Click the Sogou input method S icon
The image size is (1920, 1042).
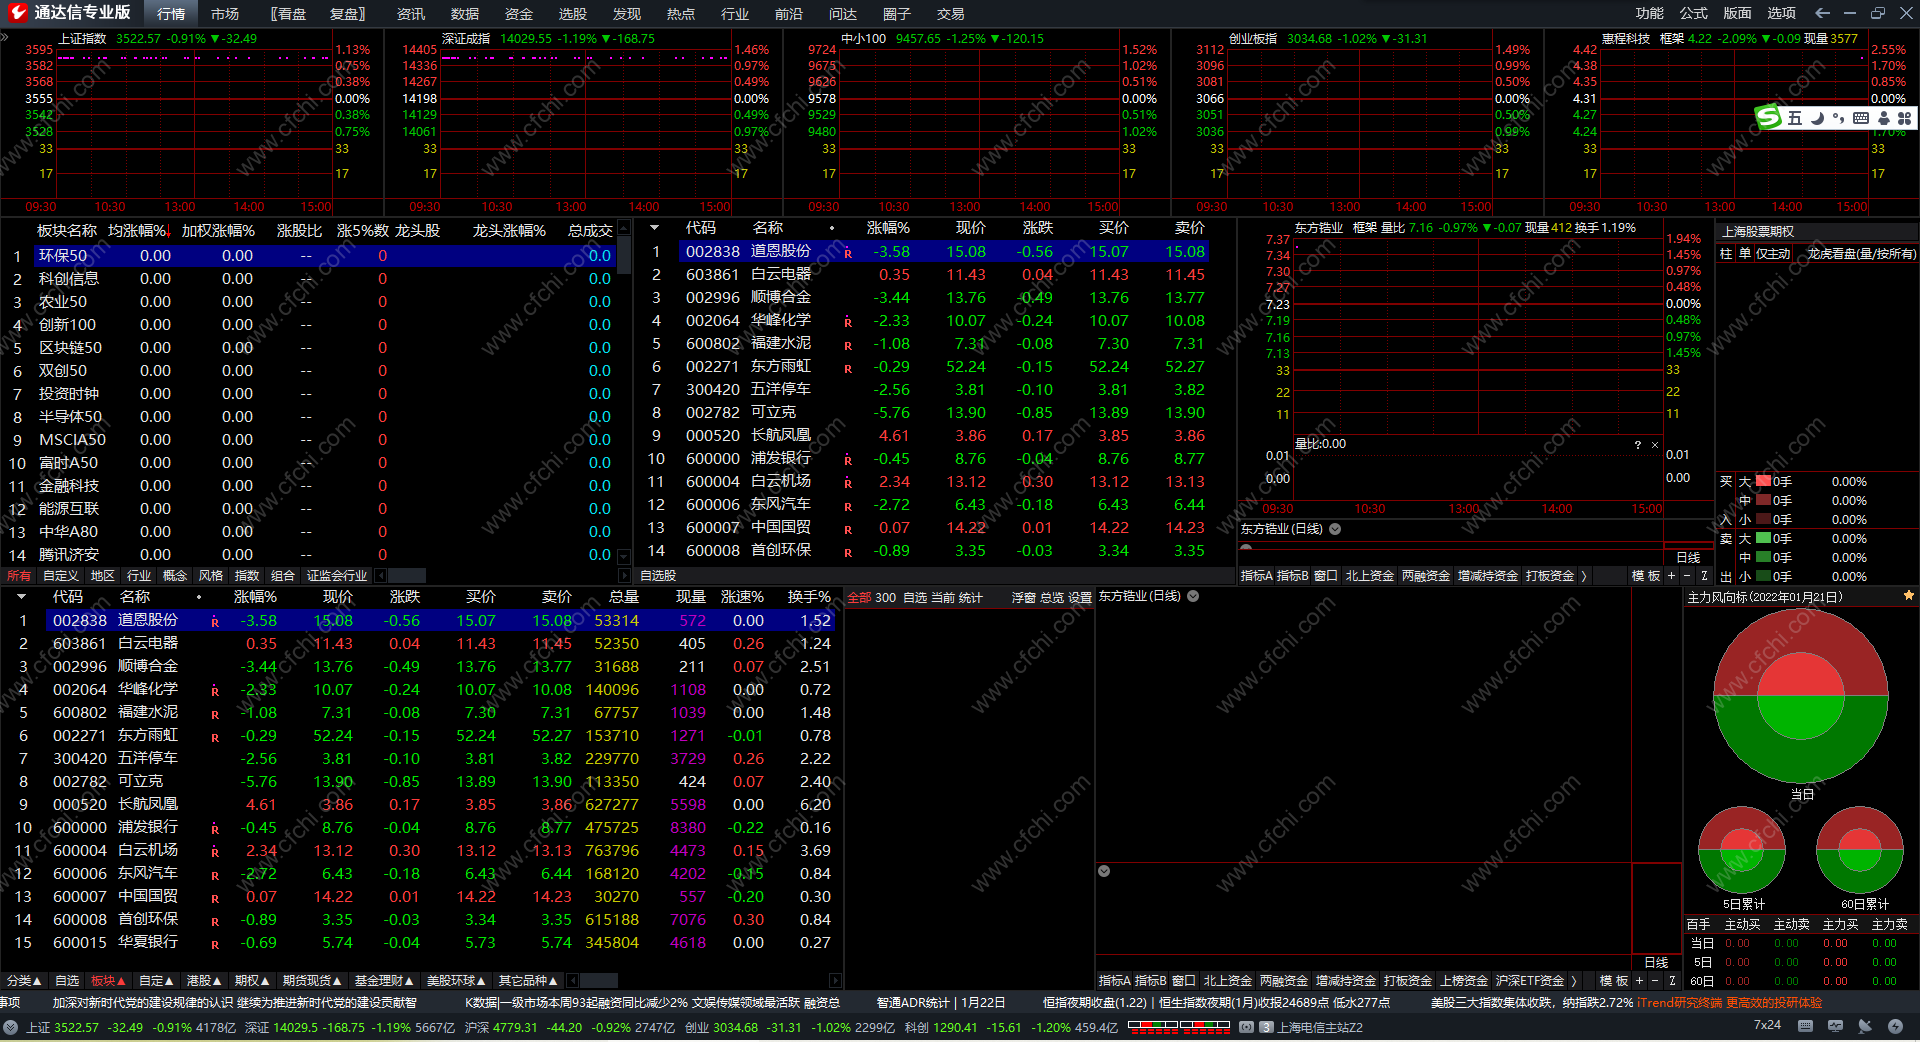1769,118
